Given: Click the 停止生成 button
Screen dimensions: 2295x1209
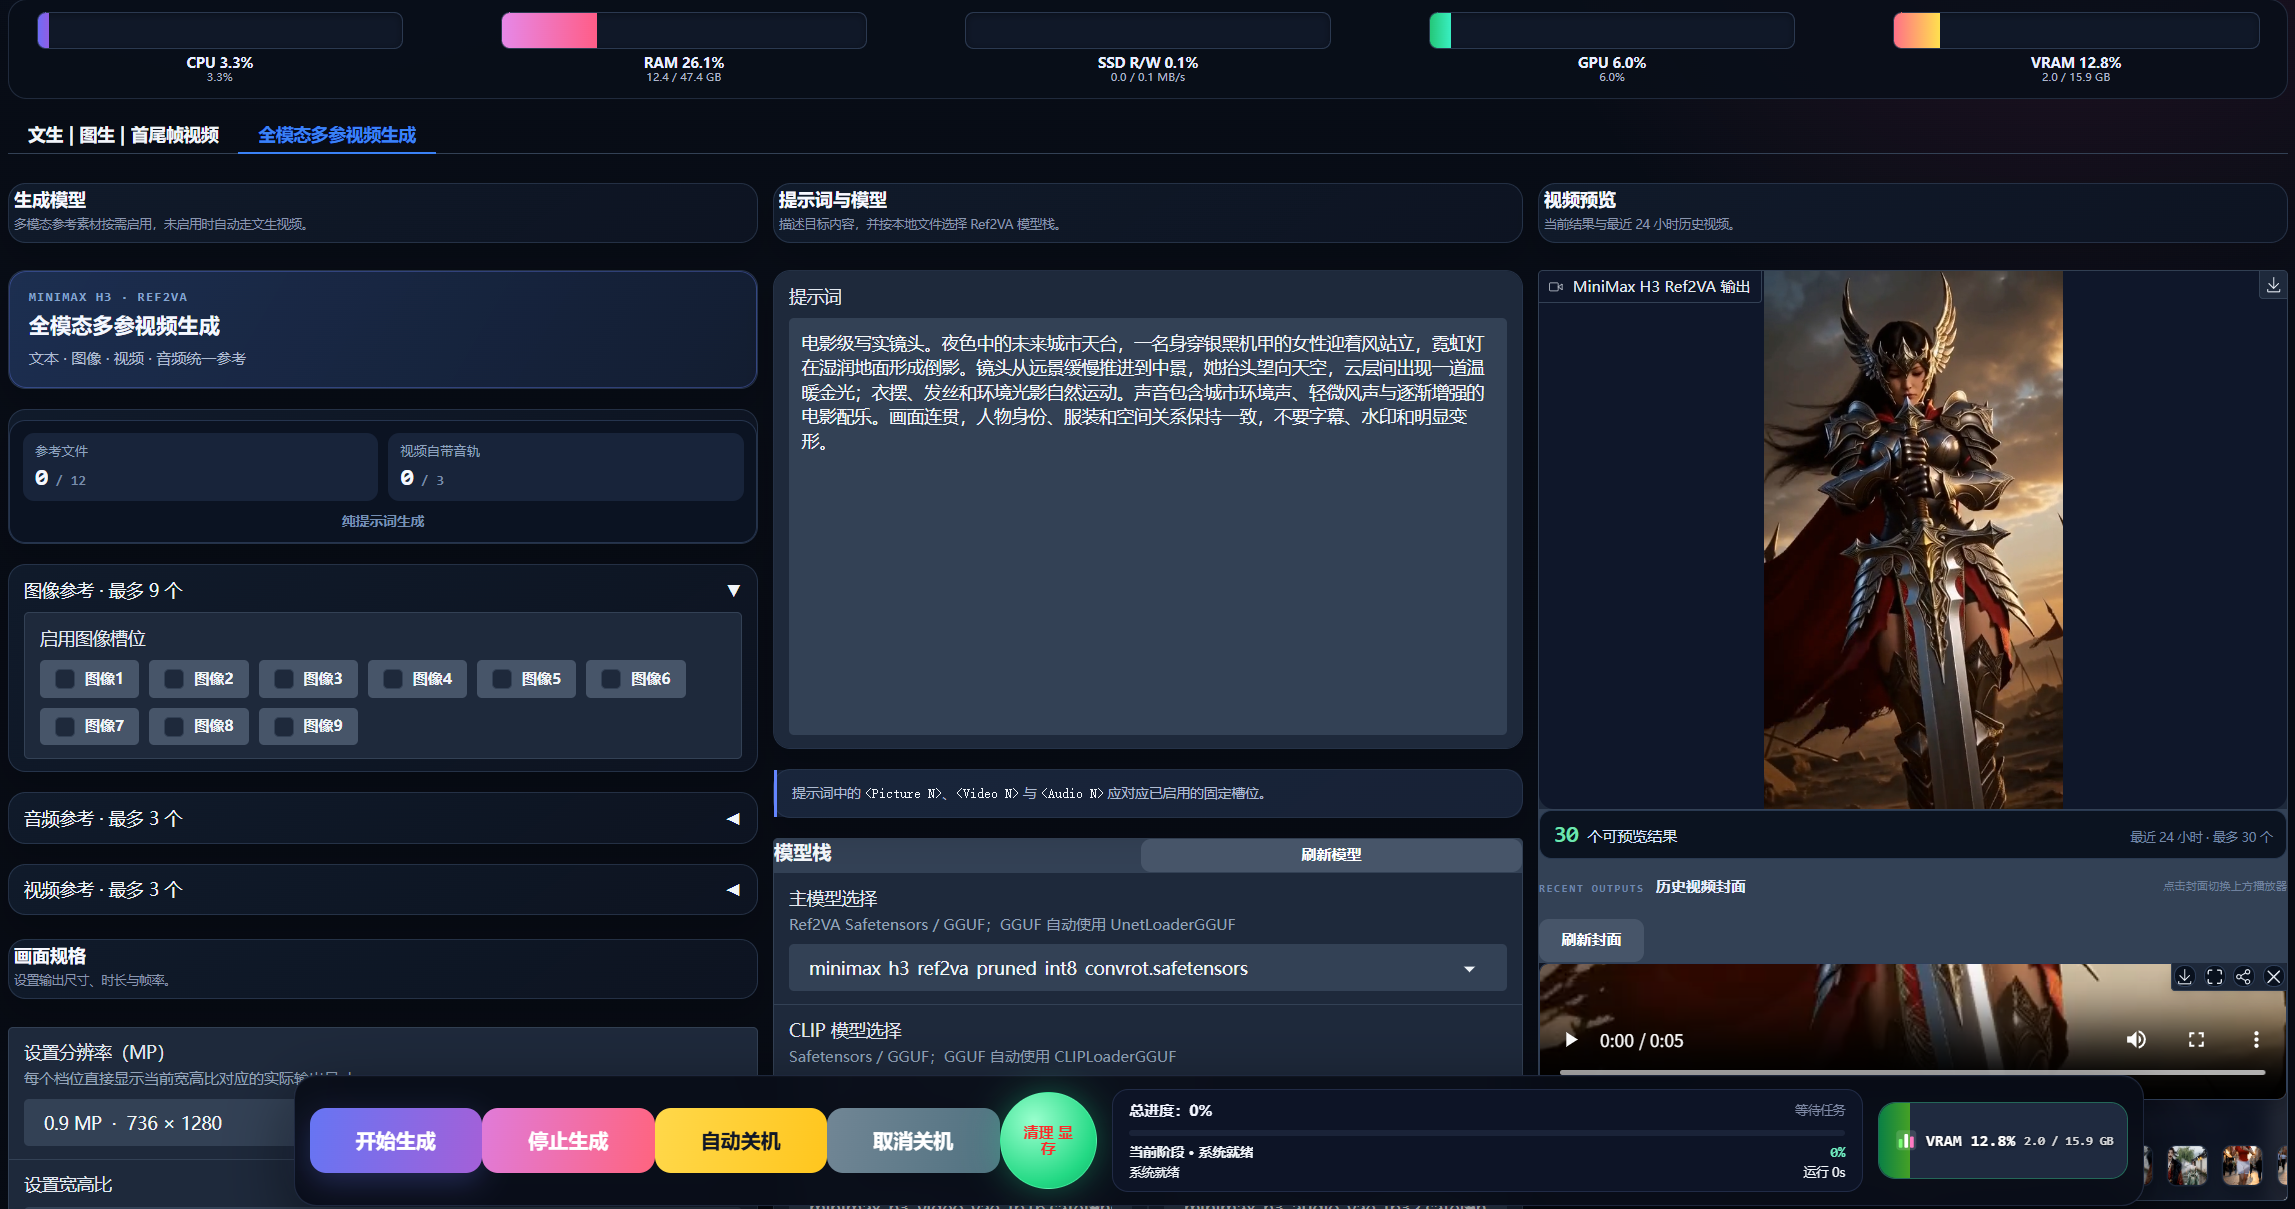Looking at the screenshot, I should [568, 1141].
